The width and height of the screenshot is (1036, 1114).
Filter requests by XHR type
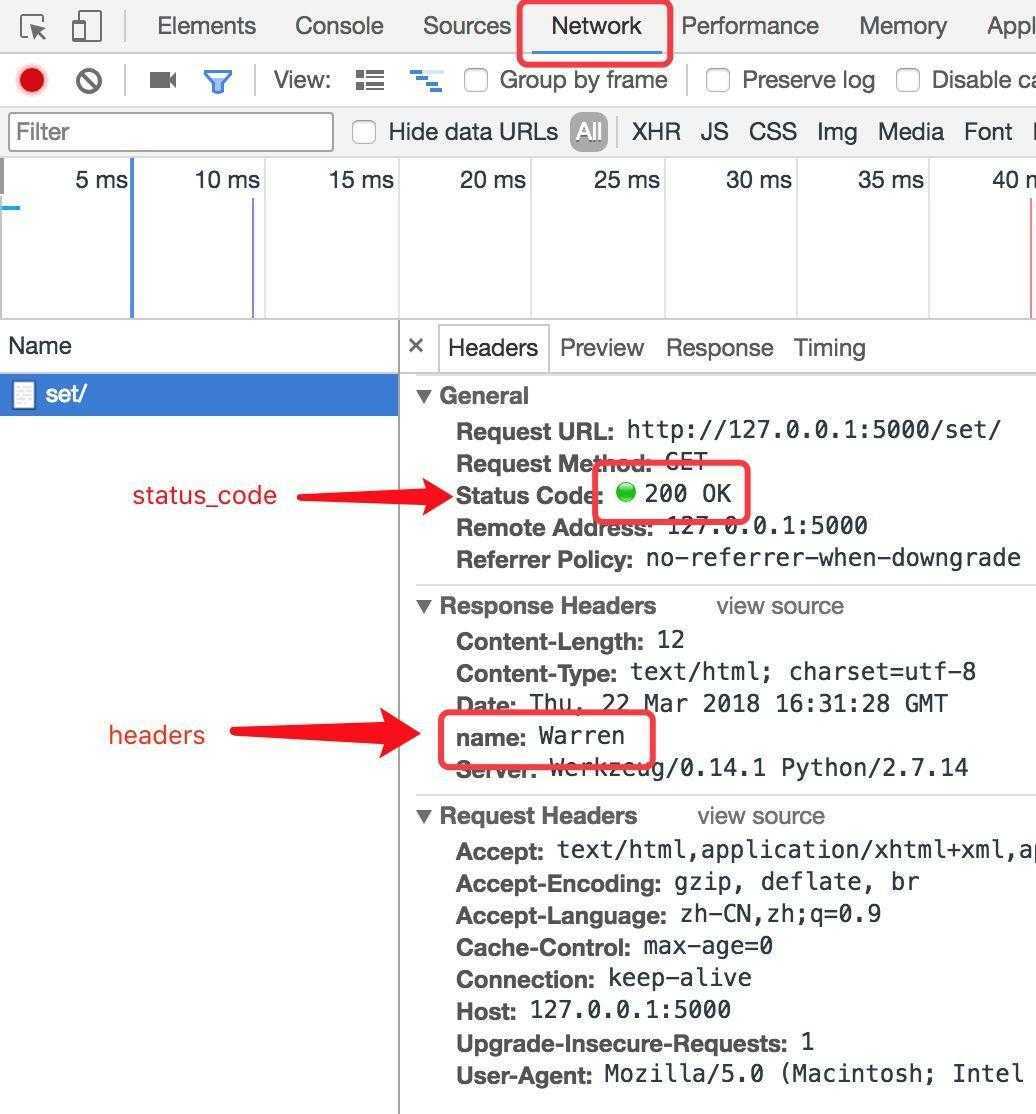(656, 132)
